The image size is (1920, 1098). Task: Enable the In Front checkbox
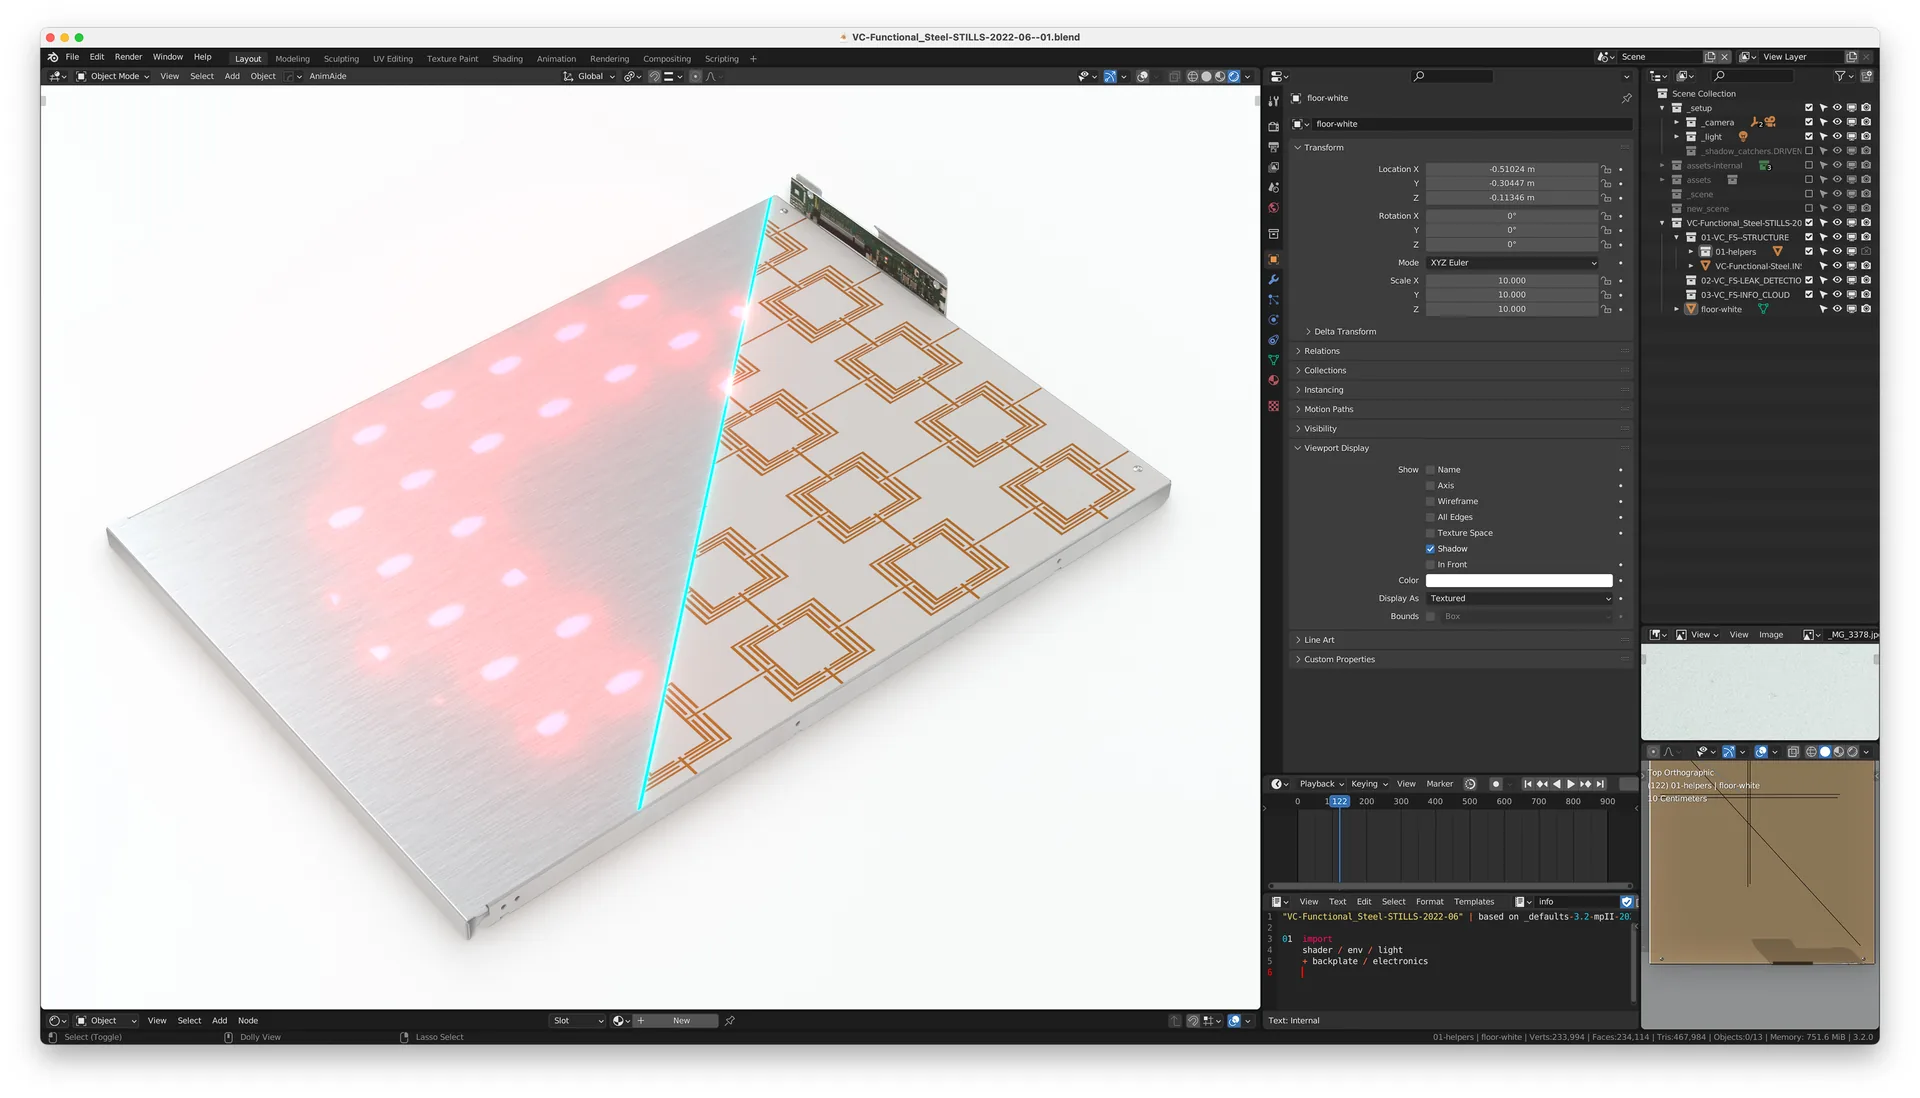(x=1430, y=565)
